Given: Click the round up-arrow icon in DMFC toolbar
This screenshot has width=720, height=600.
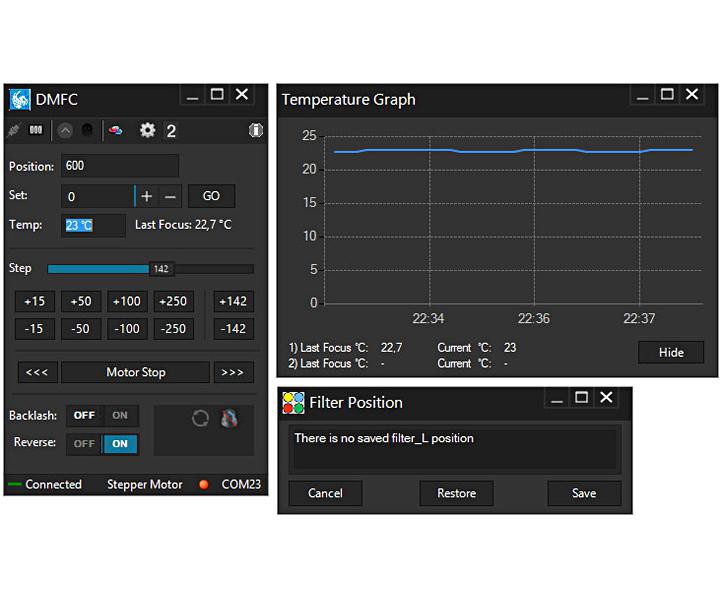Looking at the screenshot, I should click(65, 130).
